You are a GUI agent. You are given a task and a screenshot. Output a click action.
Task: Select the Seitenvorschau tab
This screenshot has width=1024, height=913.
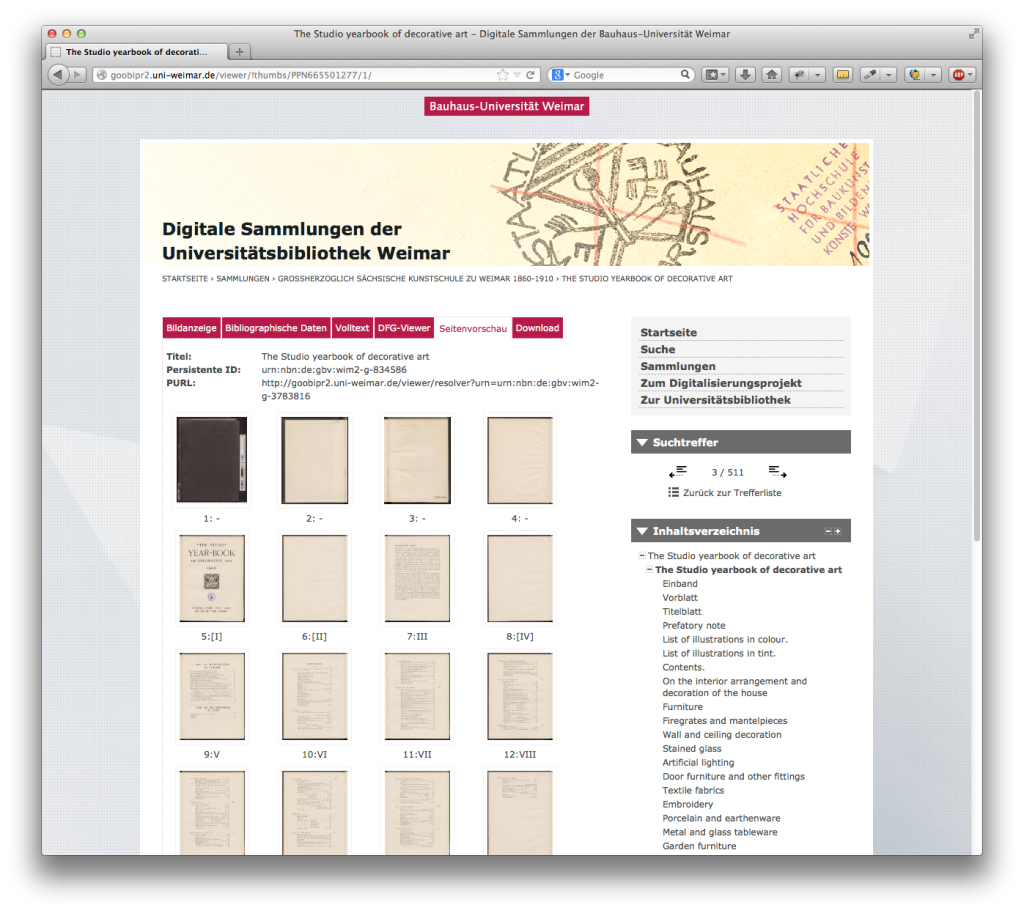coord(473,328)
